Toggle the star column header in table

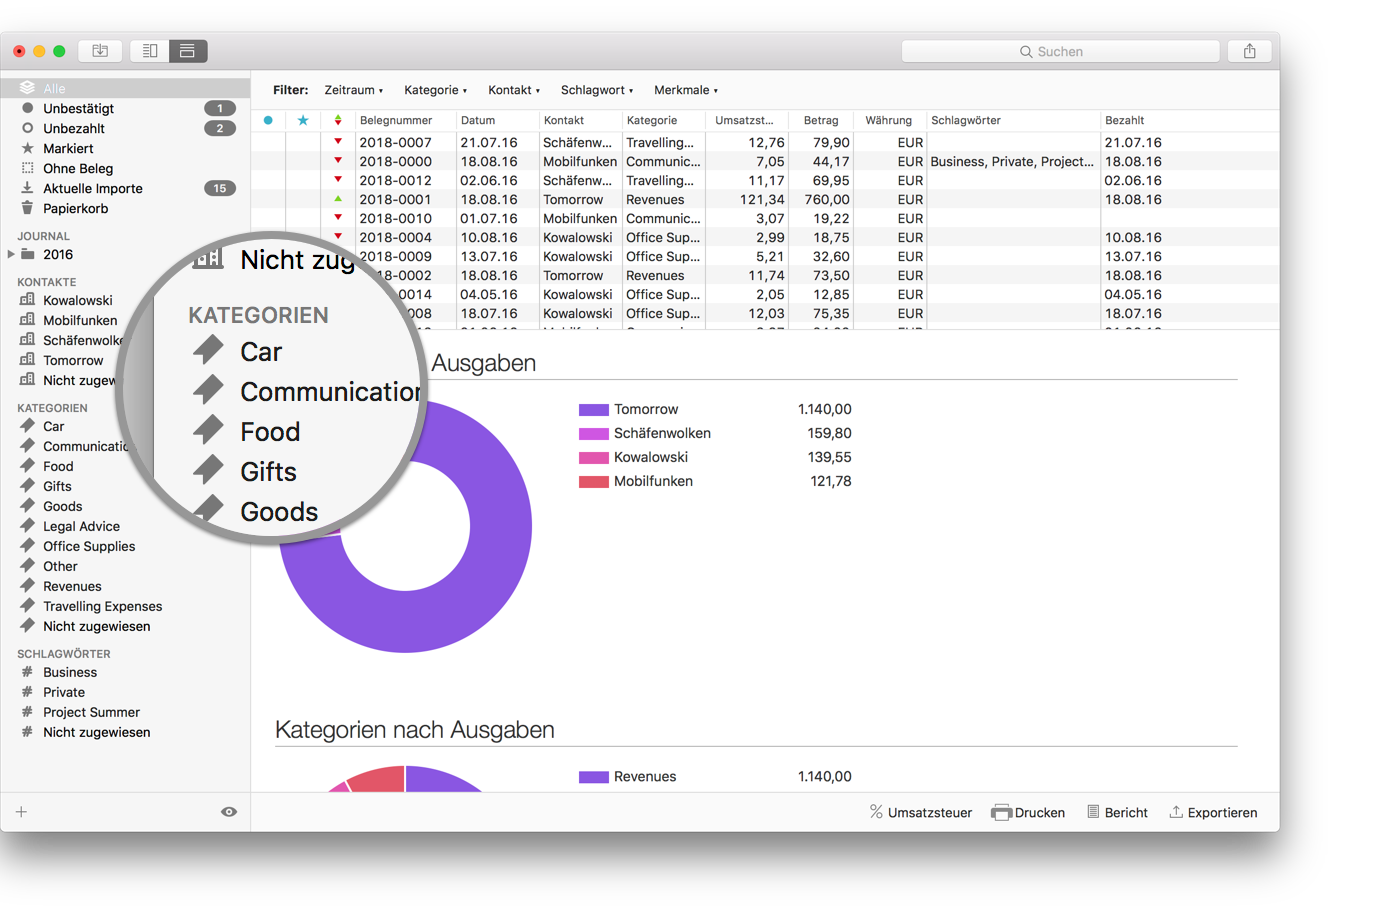[x=303, y=120]
